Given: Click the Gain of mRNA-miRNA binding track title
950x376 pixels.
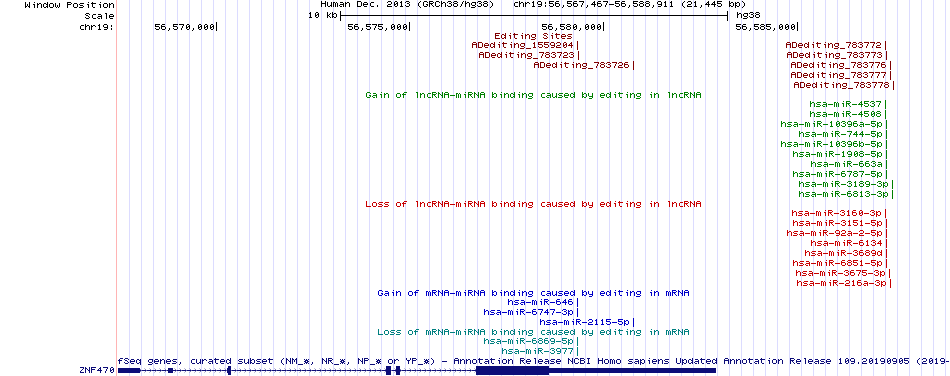Looking at the screenshot, I should (533, 293).
